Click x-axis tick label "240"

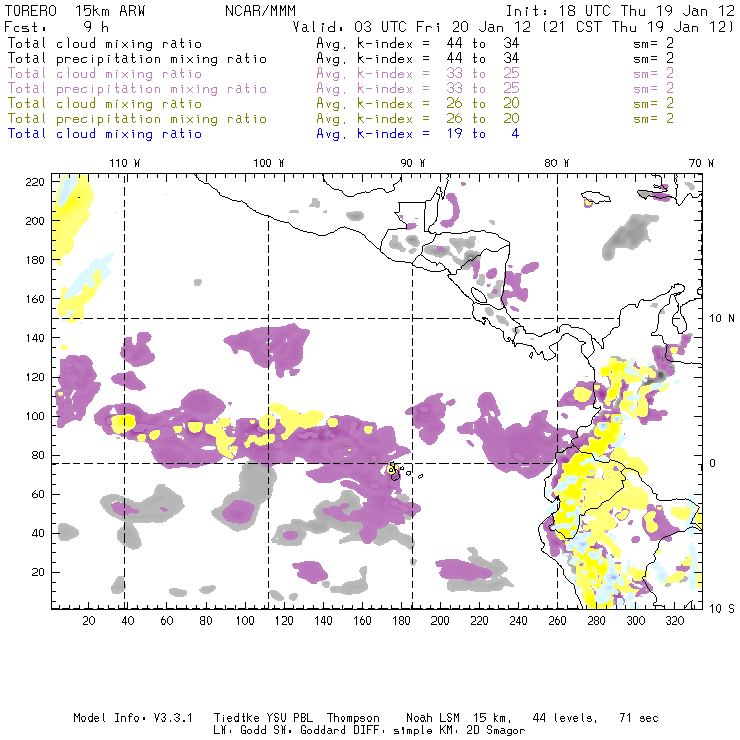click(518, 621)
